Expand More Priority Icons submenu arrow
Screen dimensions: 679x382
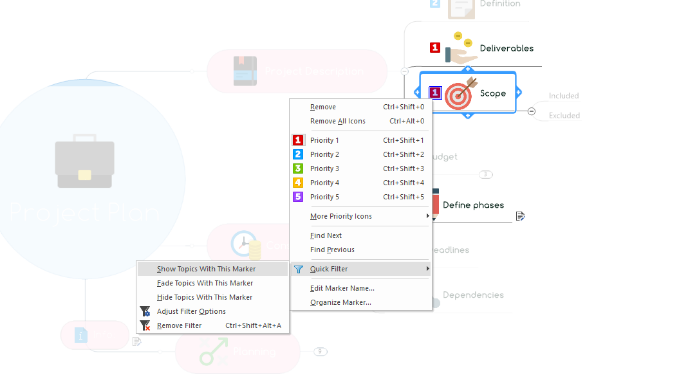(x=427, y=216)
